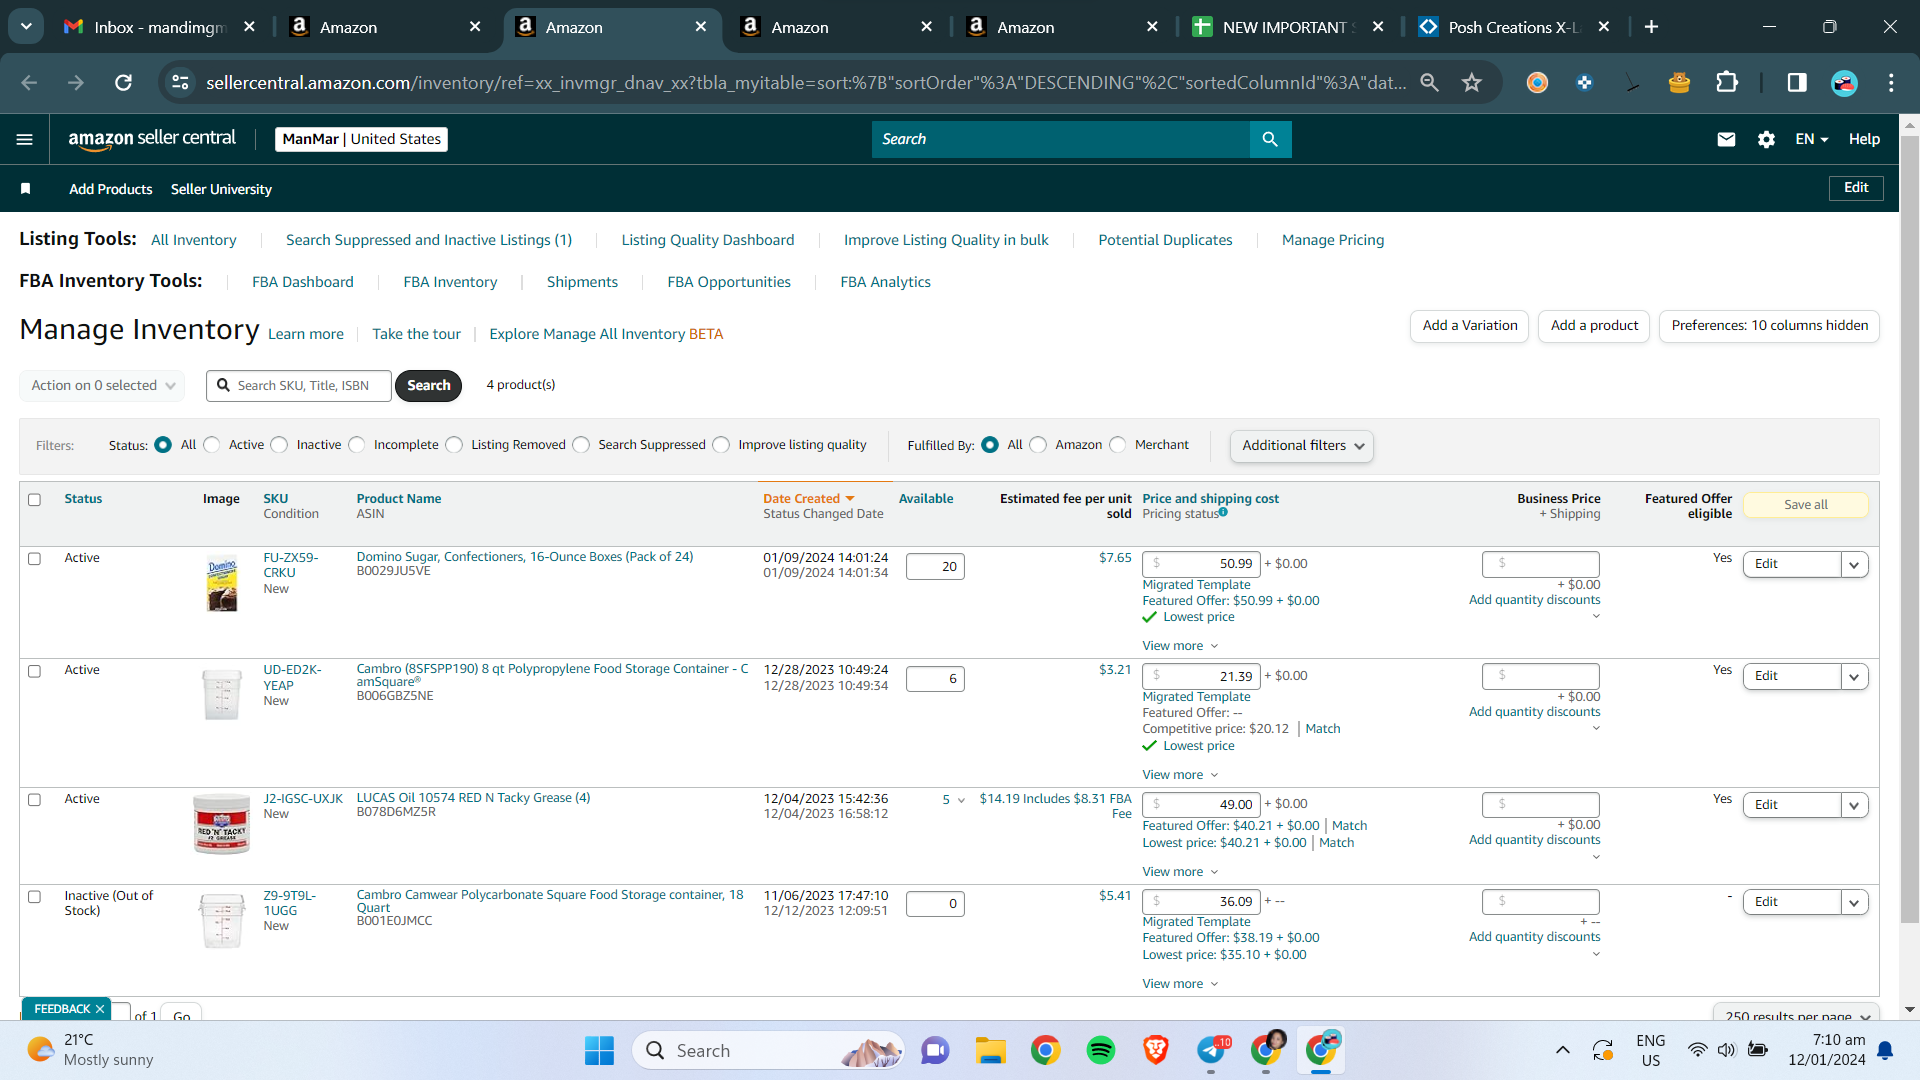Click the Add a product button
Screen dimensions: 1920x1080
tap(1594, 326)
